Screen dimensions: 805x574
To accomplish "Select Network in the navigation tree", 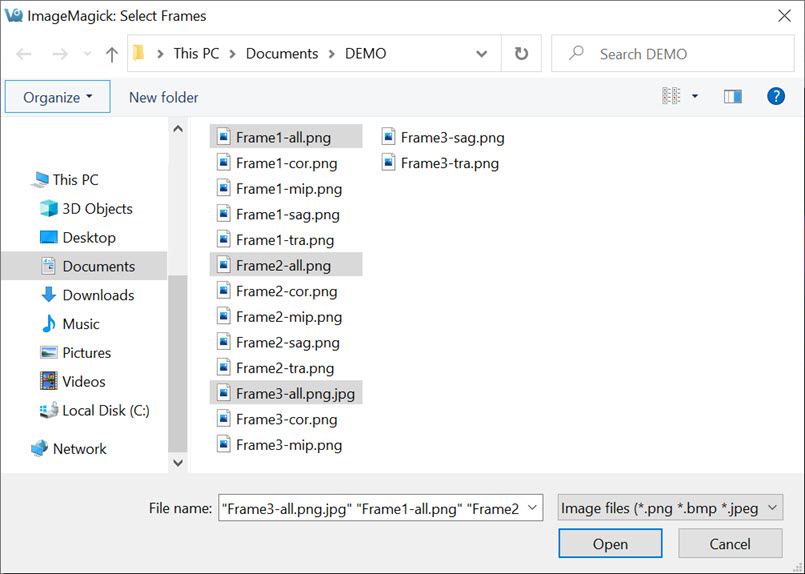I will 79,449.
